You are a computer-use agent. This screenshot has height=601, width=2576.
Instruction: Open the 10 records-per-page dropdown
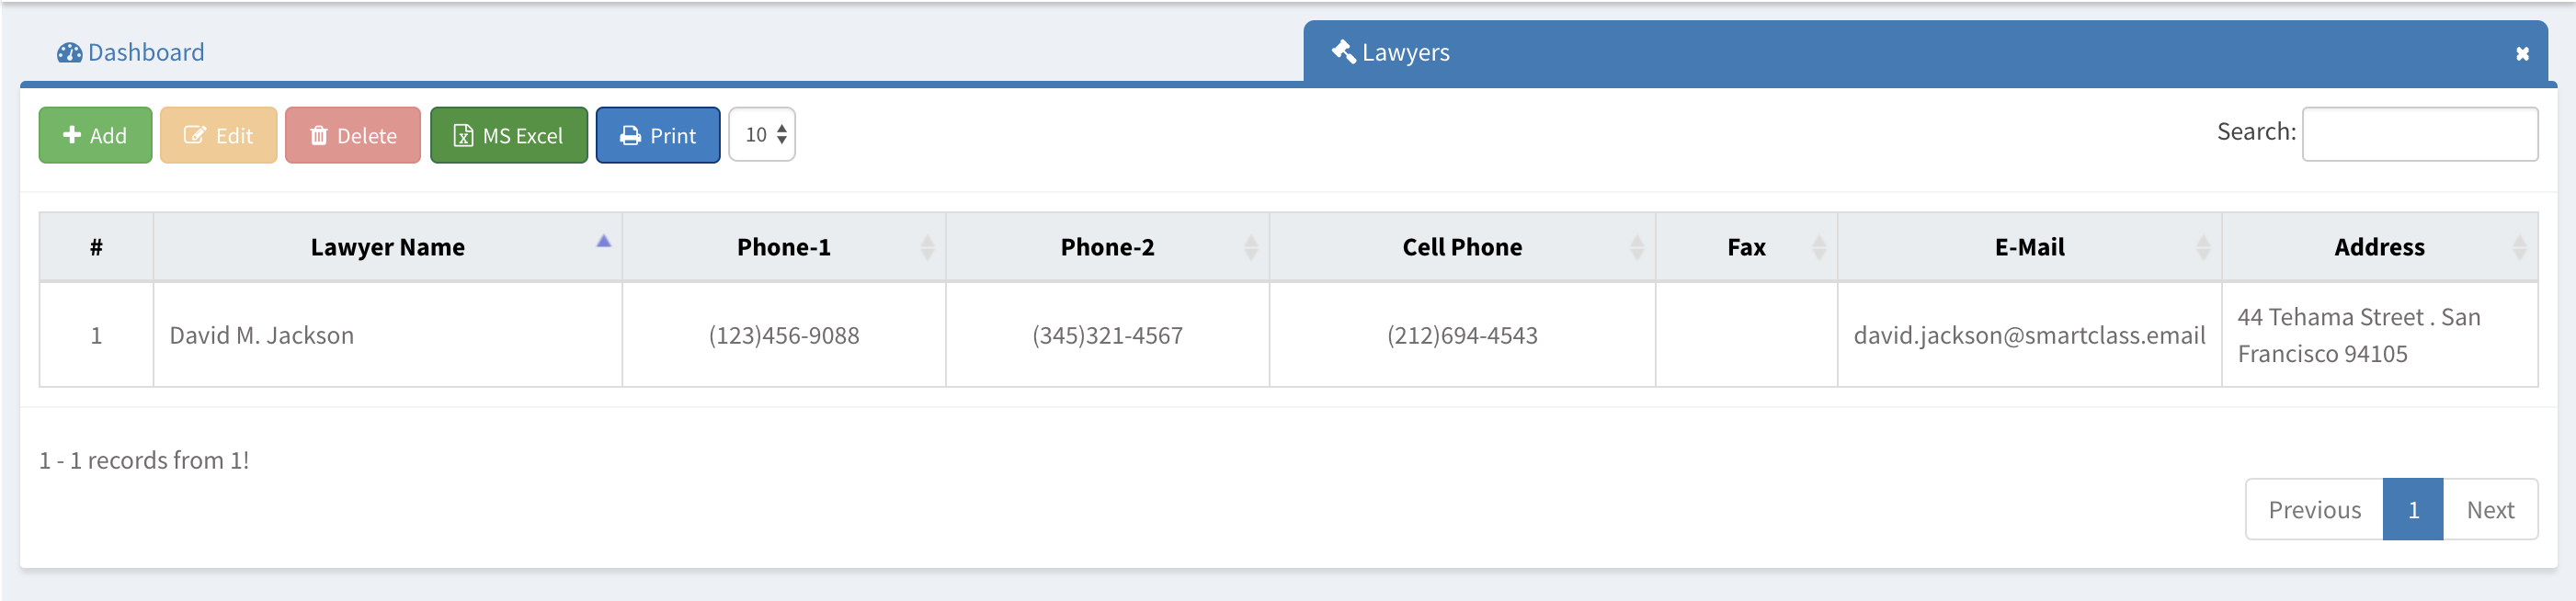(762, 134)
